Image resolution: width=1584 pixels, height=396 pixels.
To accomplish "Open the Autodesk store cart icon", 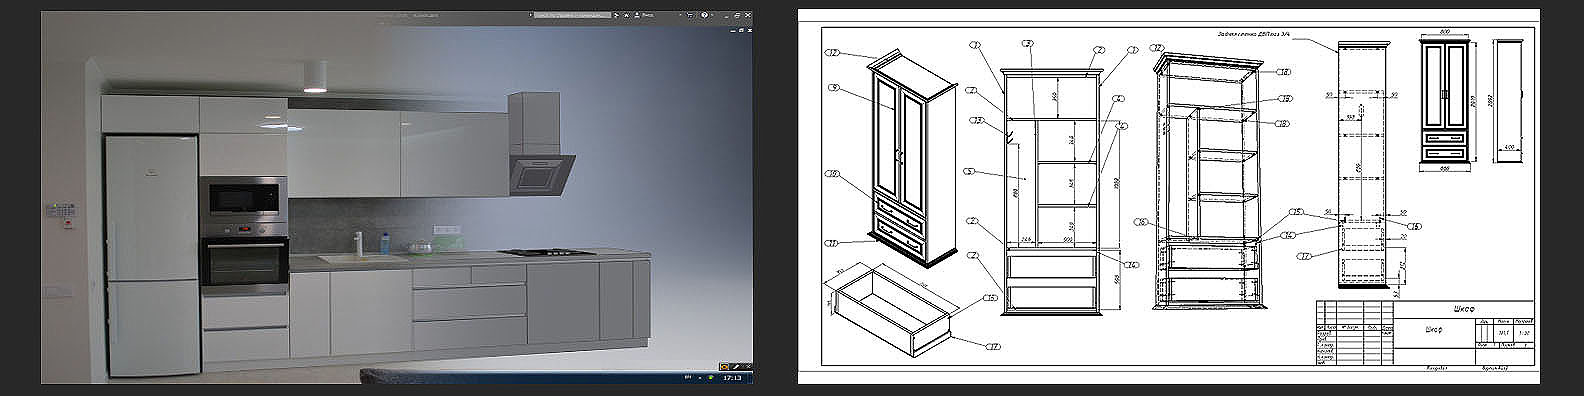I will point(690,15).
